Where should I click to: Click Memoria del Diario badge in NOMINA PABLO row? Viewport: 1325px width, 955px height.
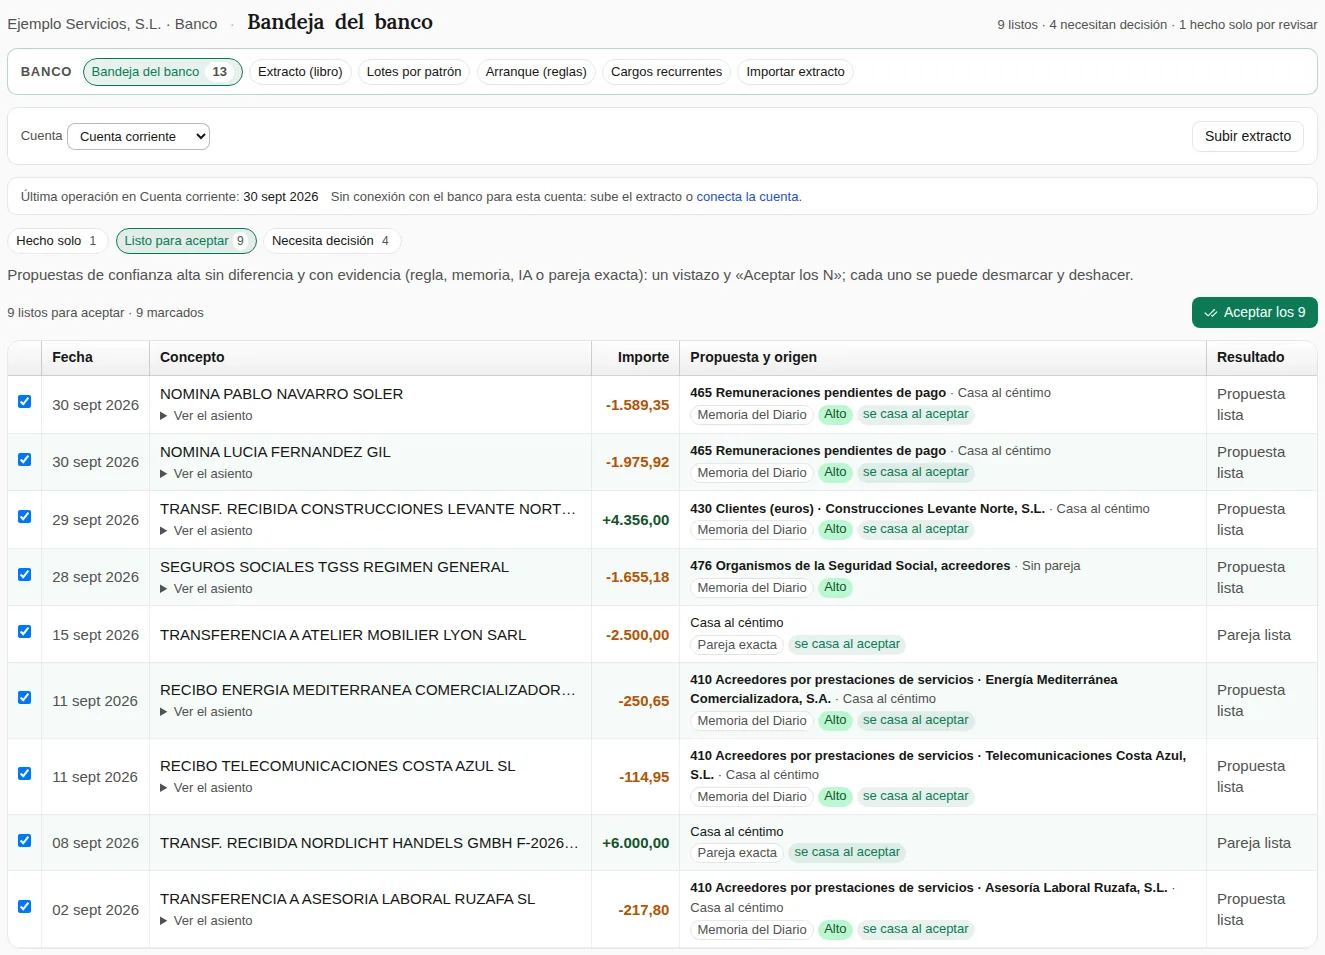coord(752,415)
